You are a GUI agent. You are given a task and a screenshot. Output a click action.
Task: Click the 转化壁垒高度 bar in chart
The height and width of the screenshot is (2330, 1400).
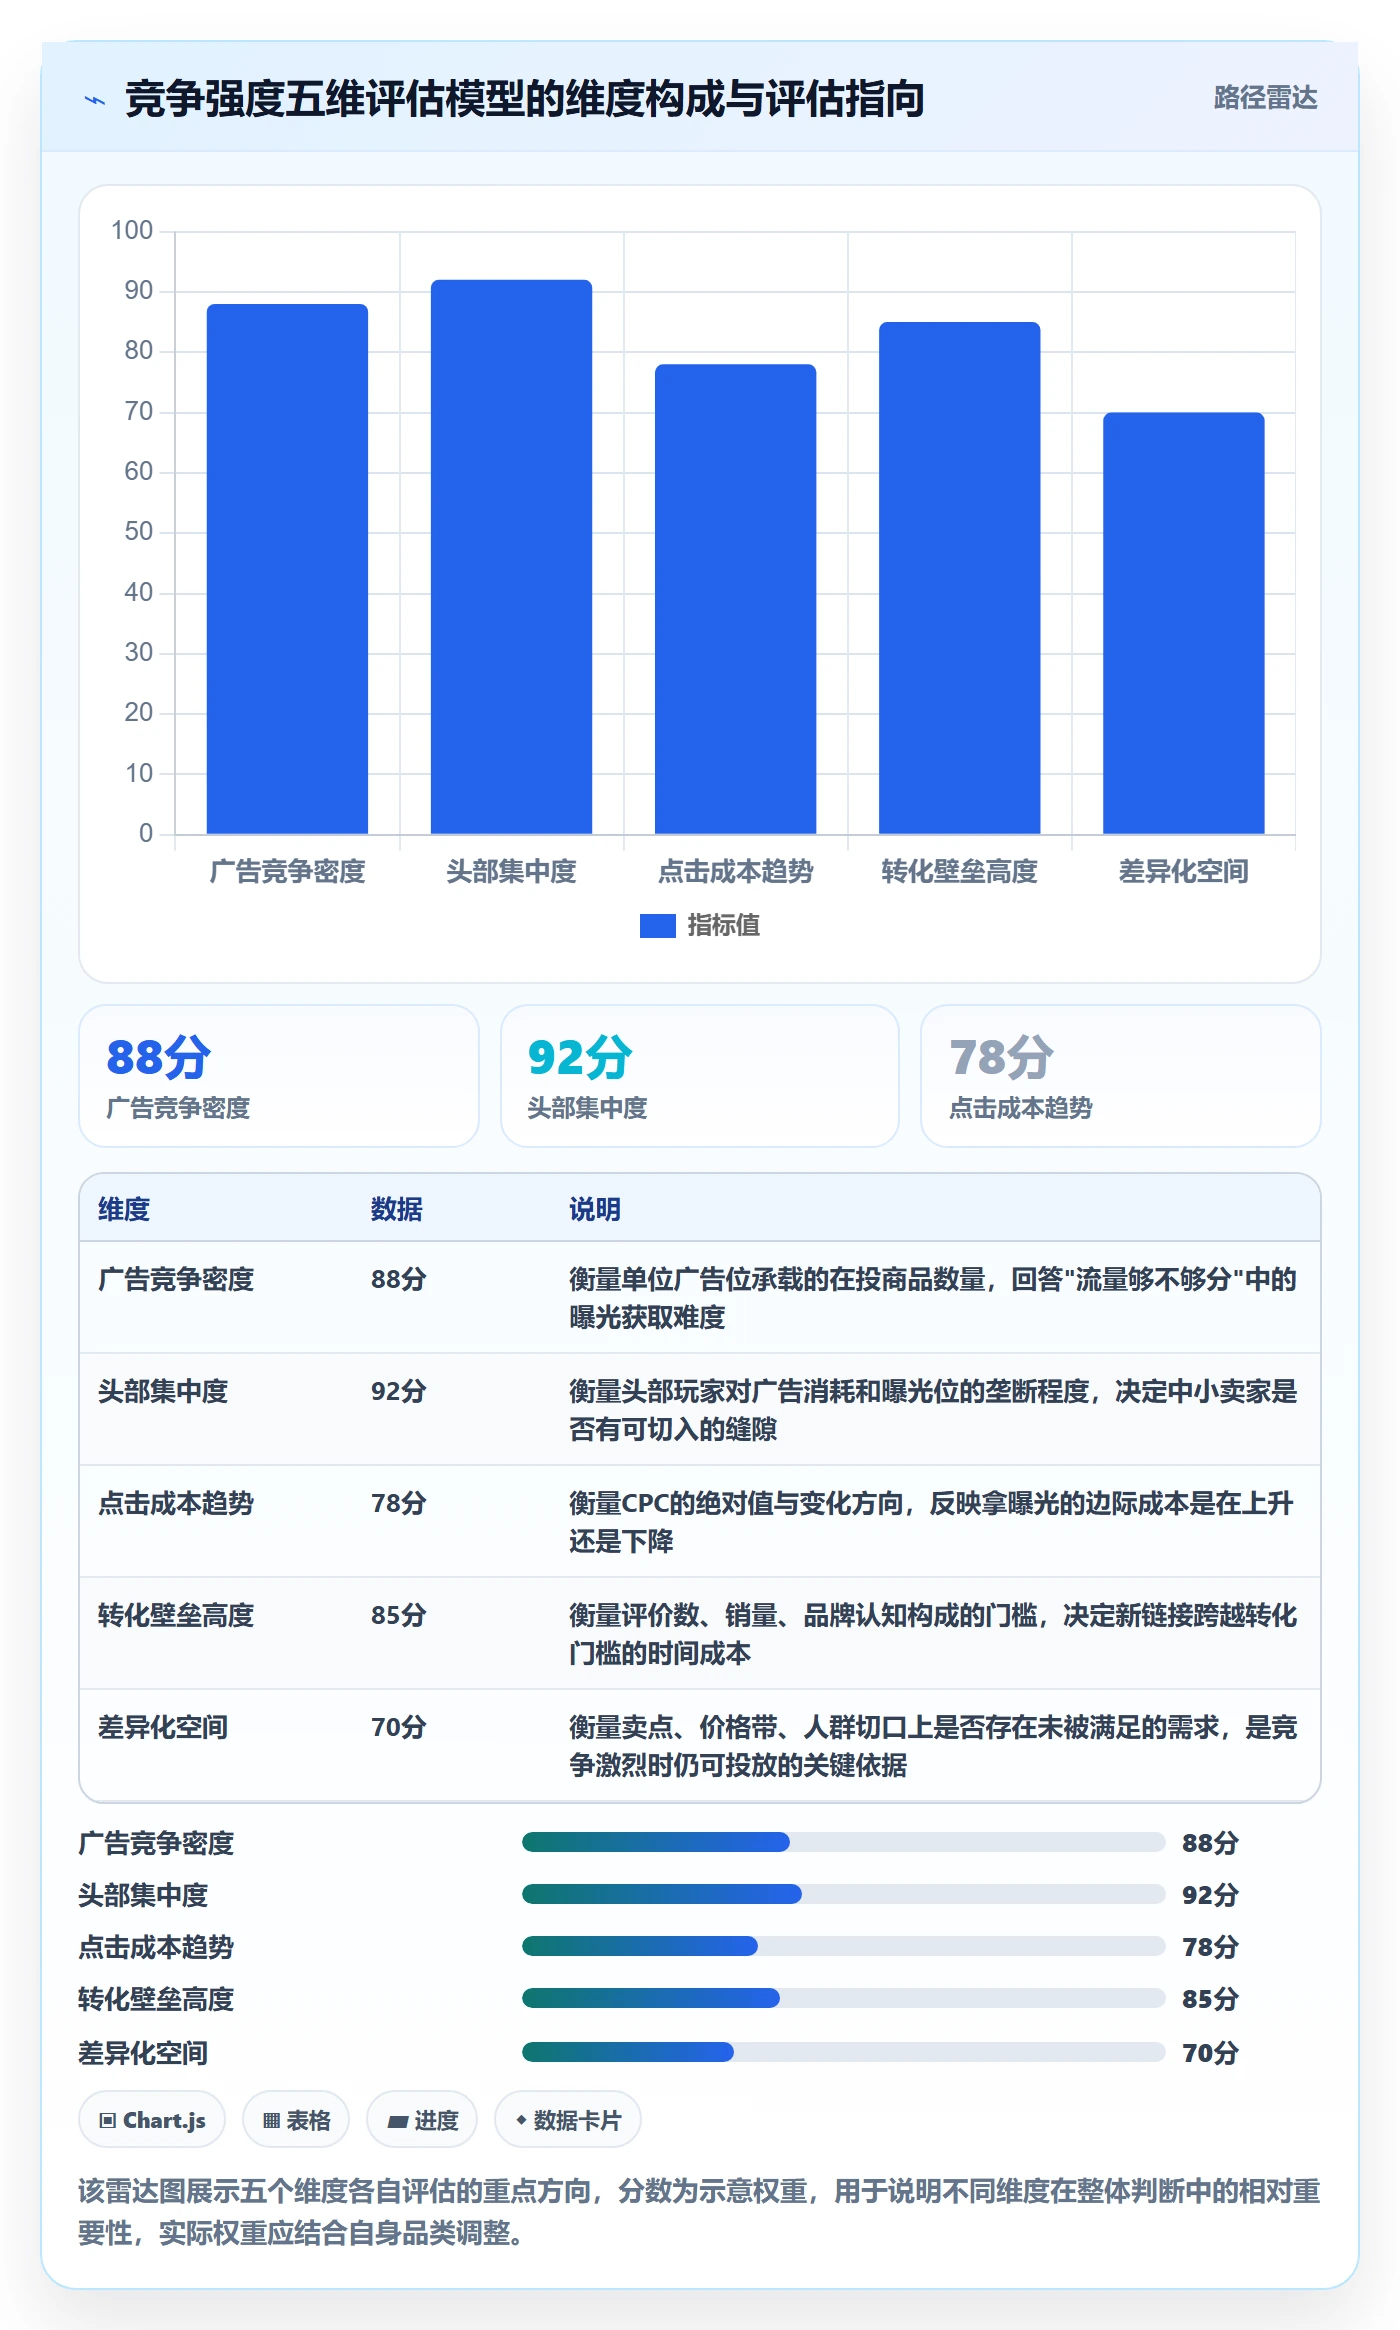[959, 578]
